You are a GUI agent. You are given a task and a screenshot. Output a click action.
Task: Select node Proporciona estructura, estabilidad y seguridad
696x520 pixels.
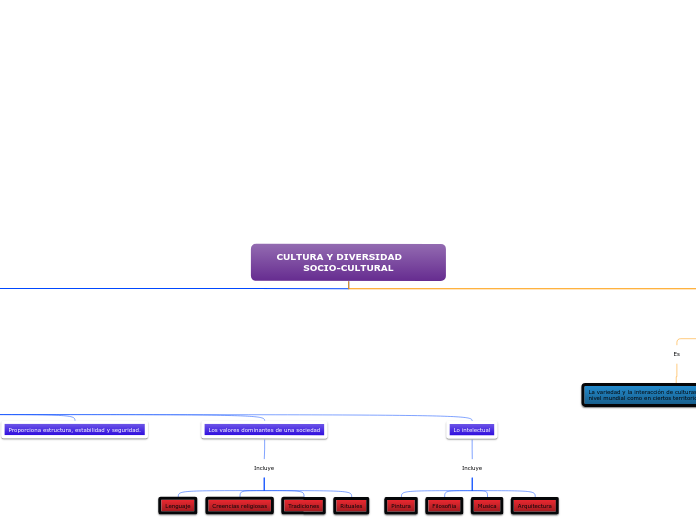[x=75, y=430]
